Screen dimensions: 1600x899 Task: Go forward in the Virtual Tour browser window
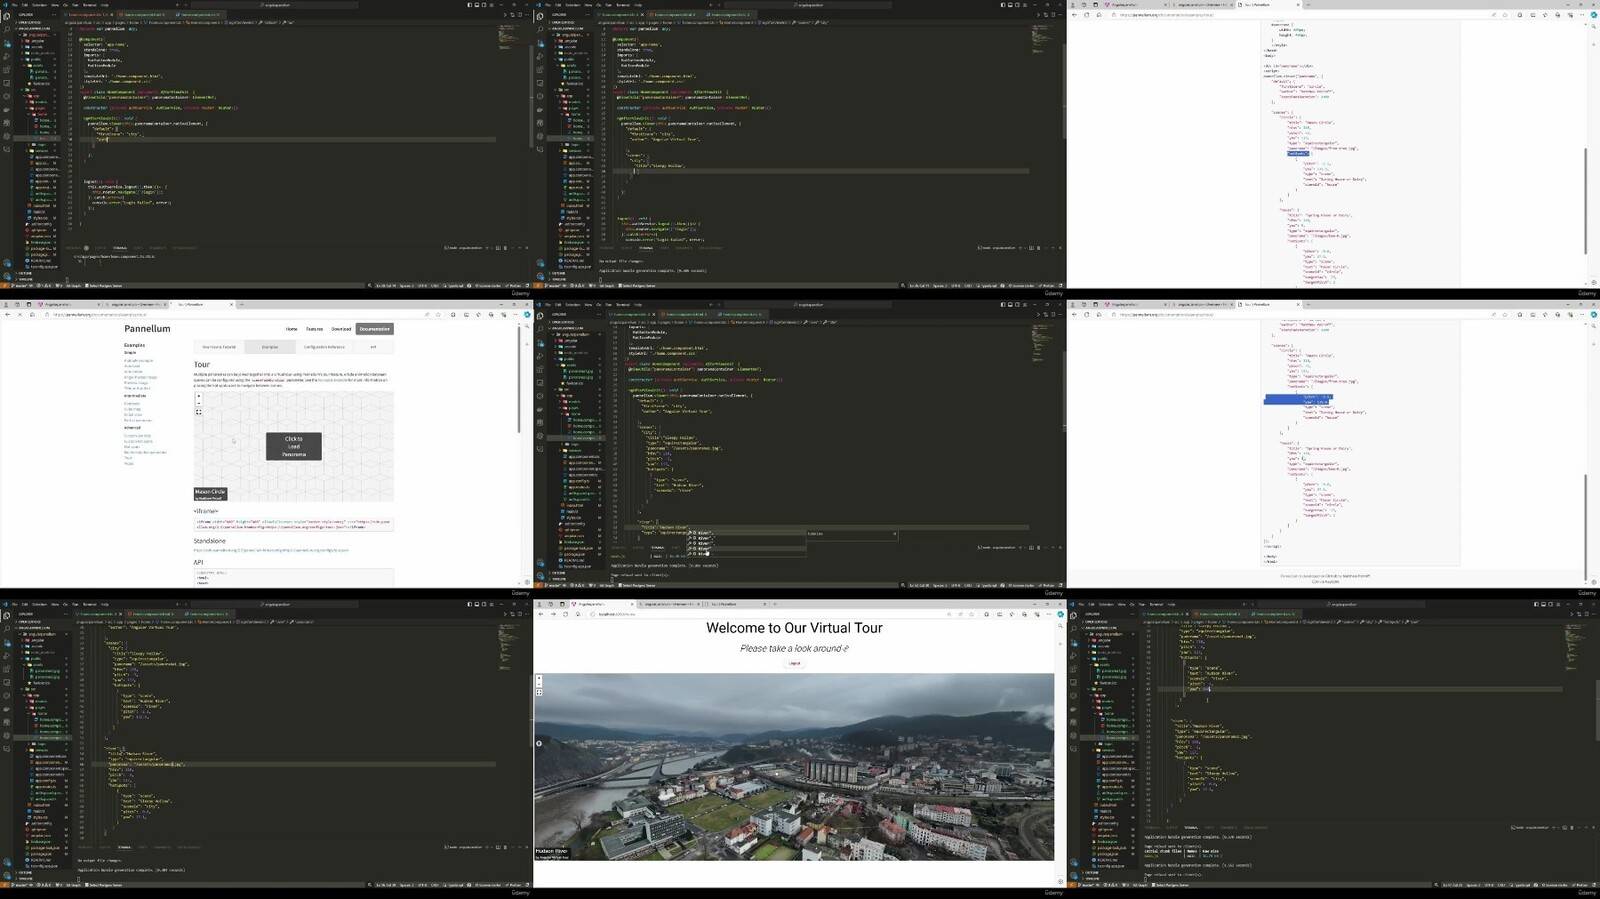pyautogui.click(x=553, y=614)
